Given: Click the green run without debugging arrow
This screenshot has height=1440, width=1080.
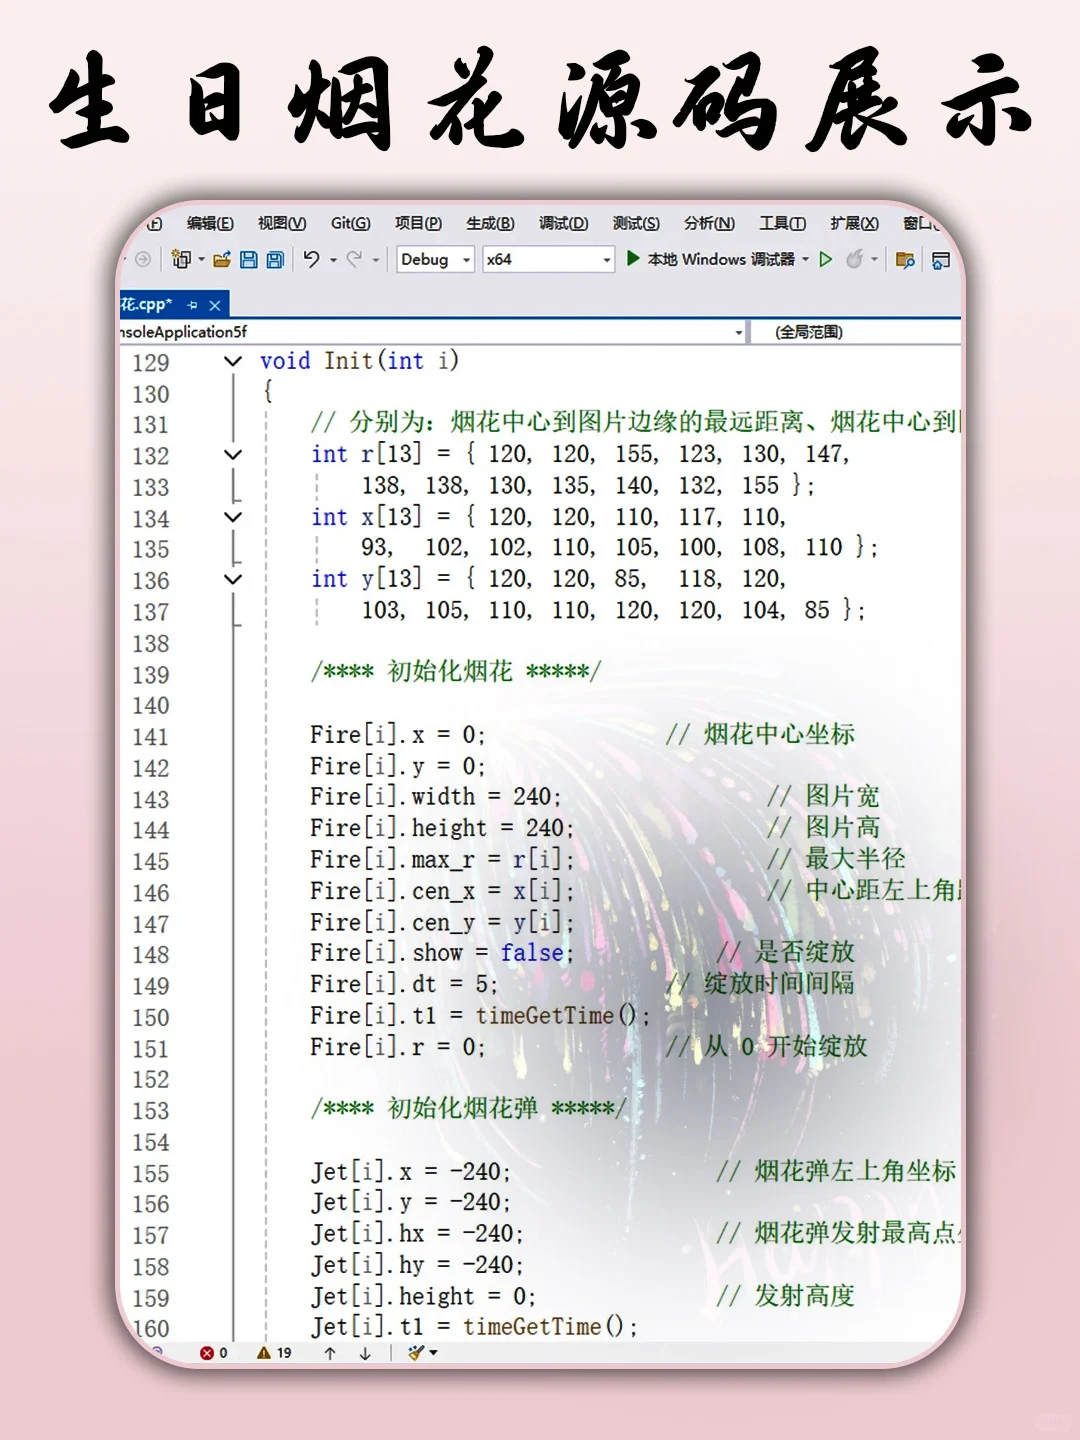Looking at the screenshot, I should tap(826, 259).
